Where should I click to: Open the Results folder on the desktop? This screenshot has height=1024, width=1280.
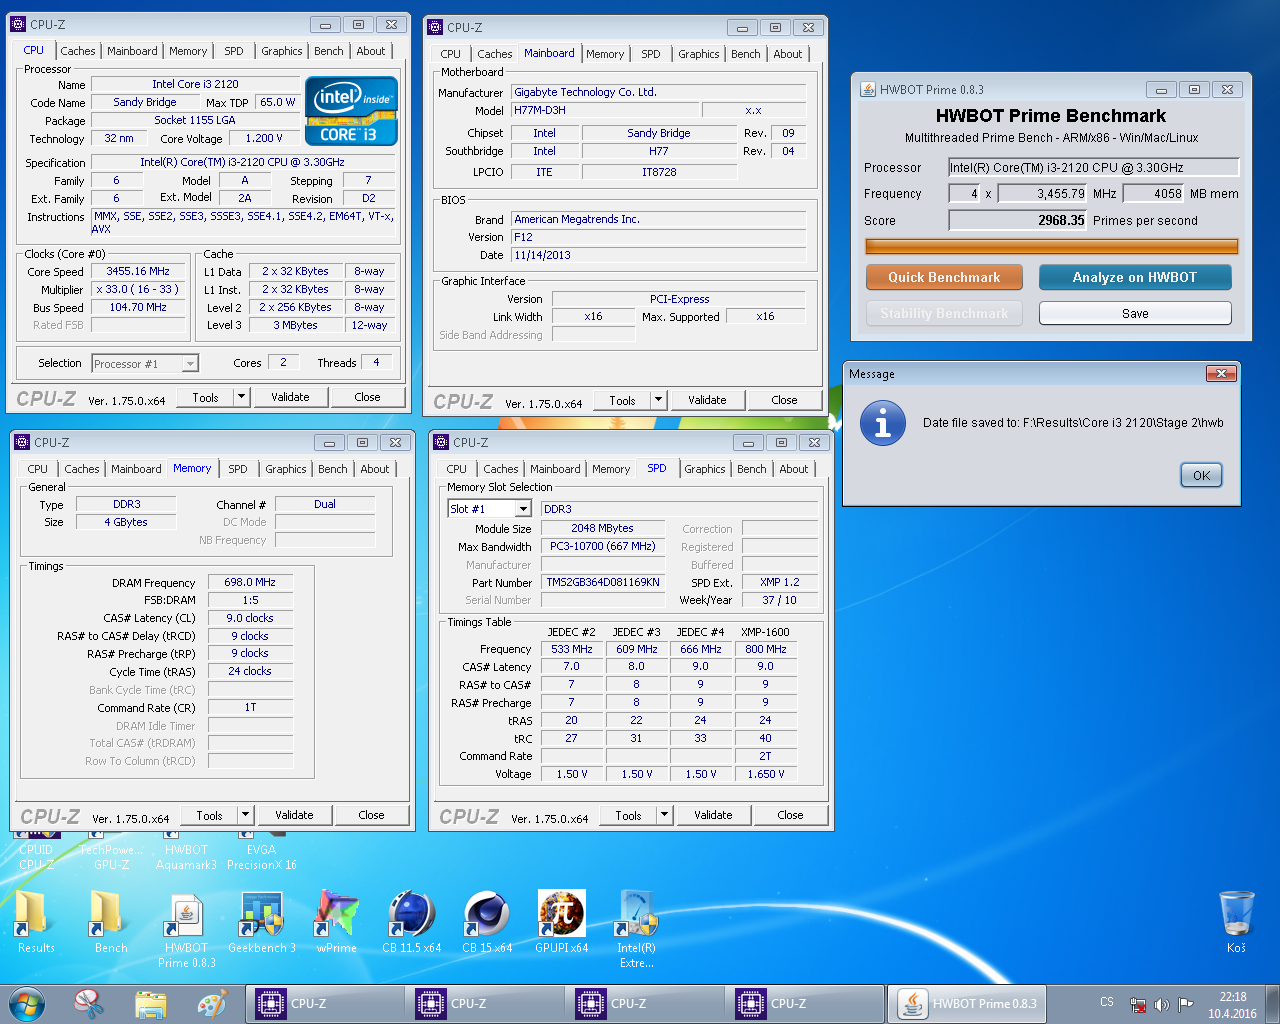pos(35,922)
